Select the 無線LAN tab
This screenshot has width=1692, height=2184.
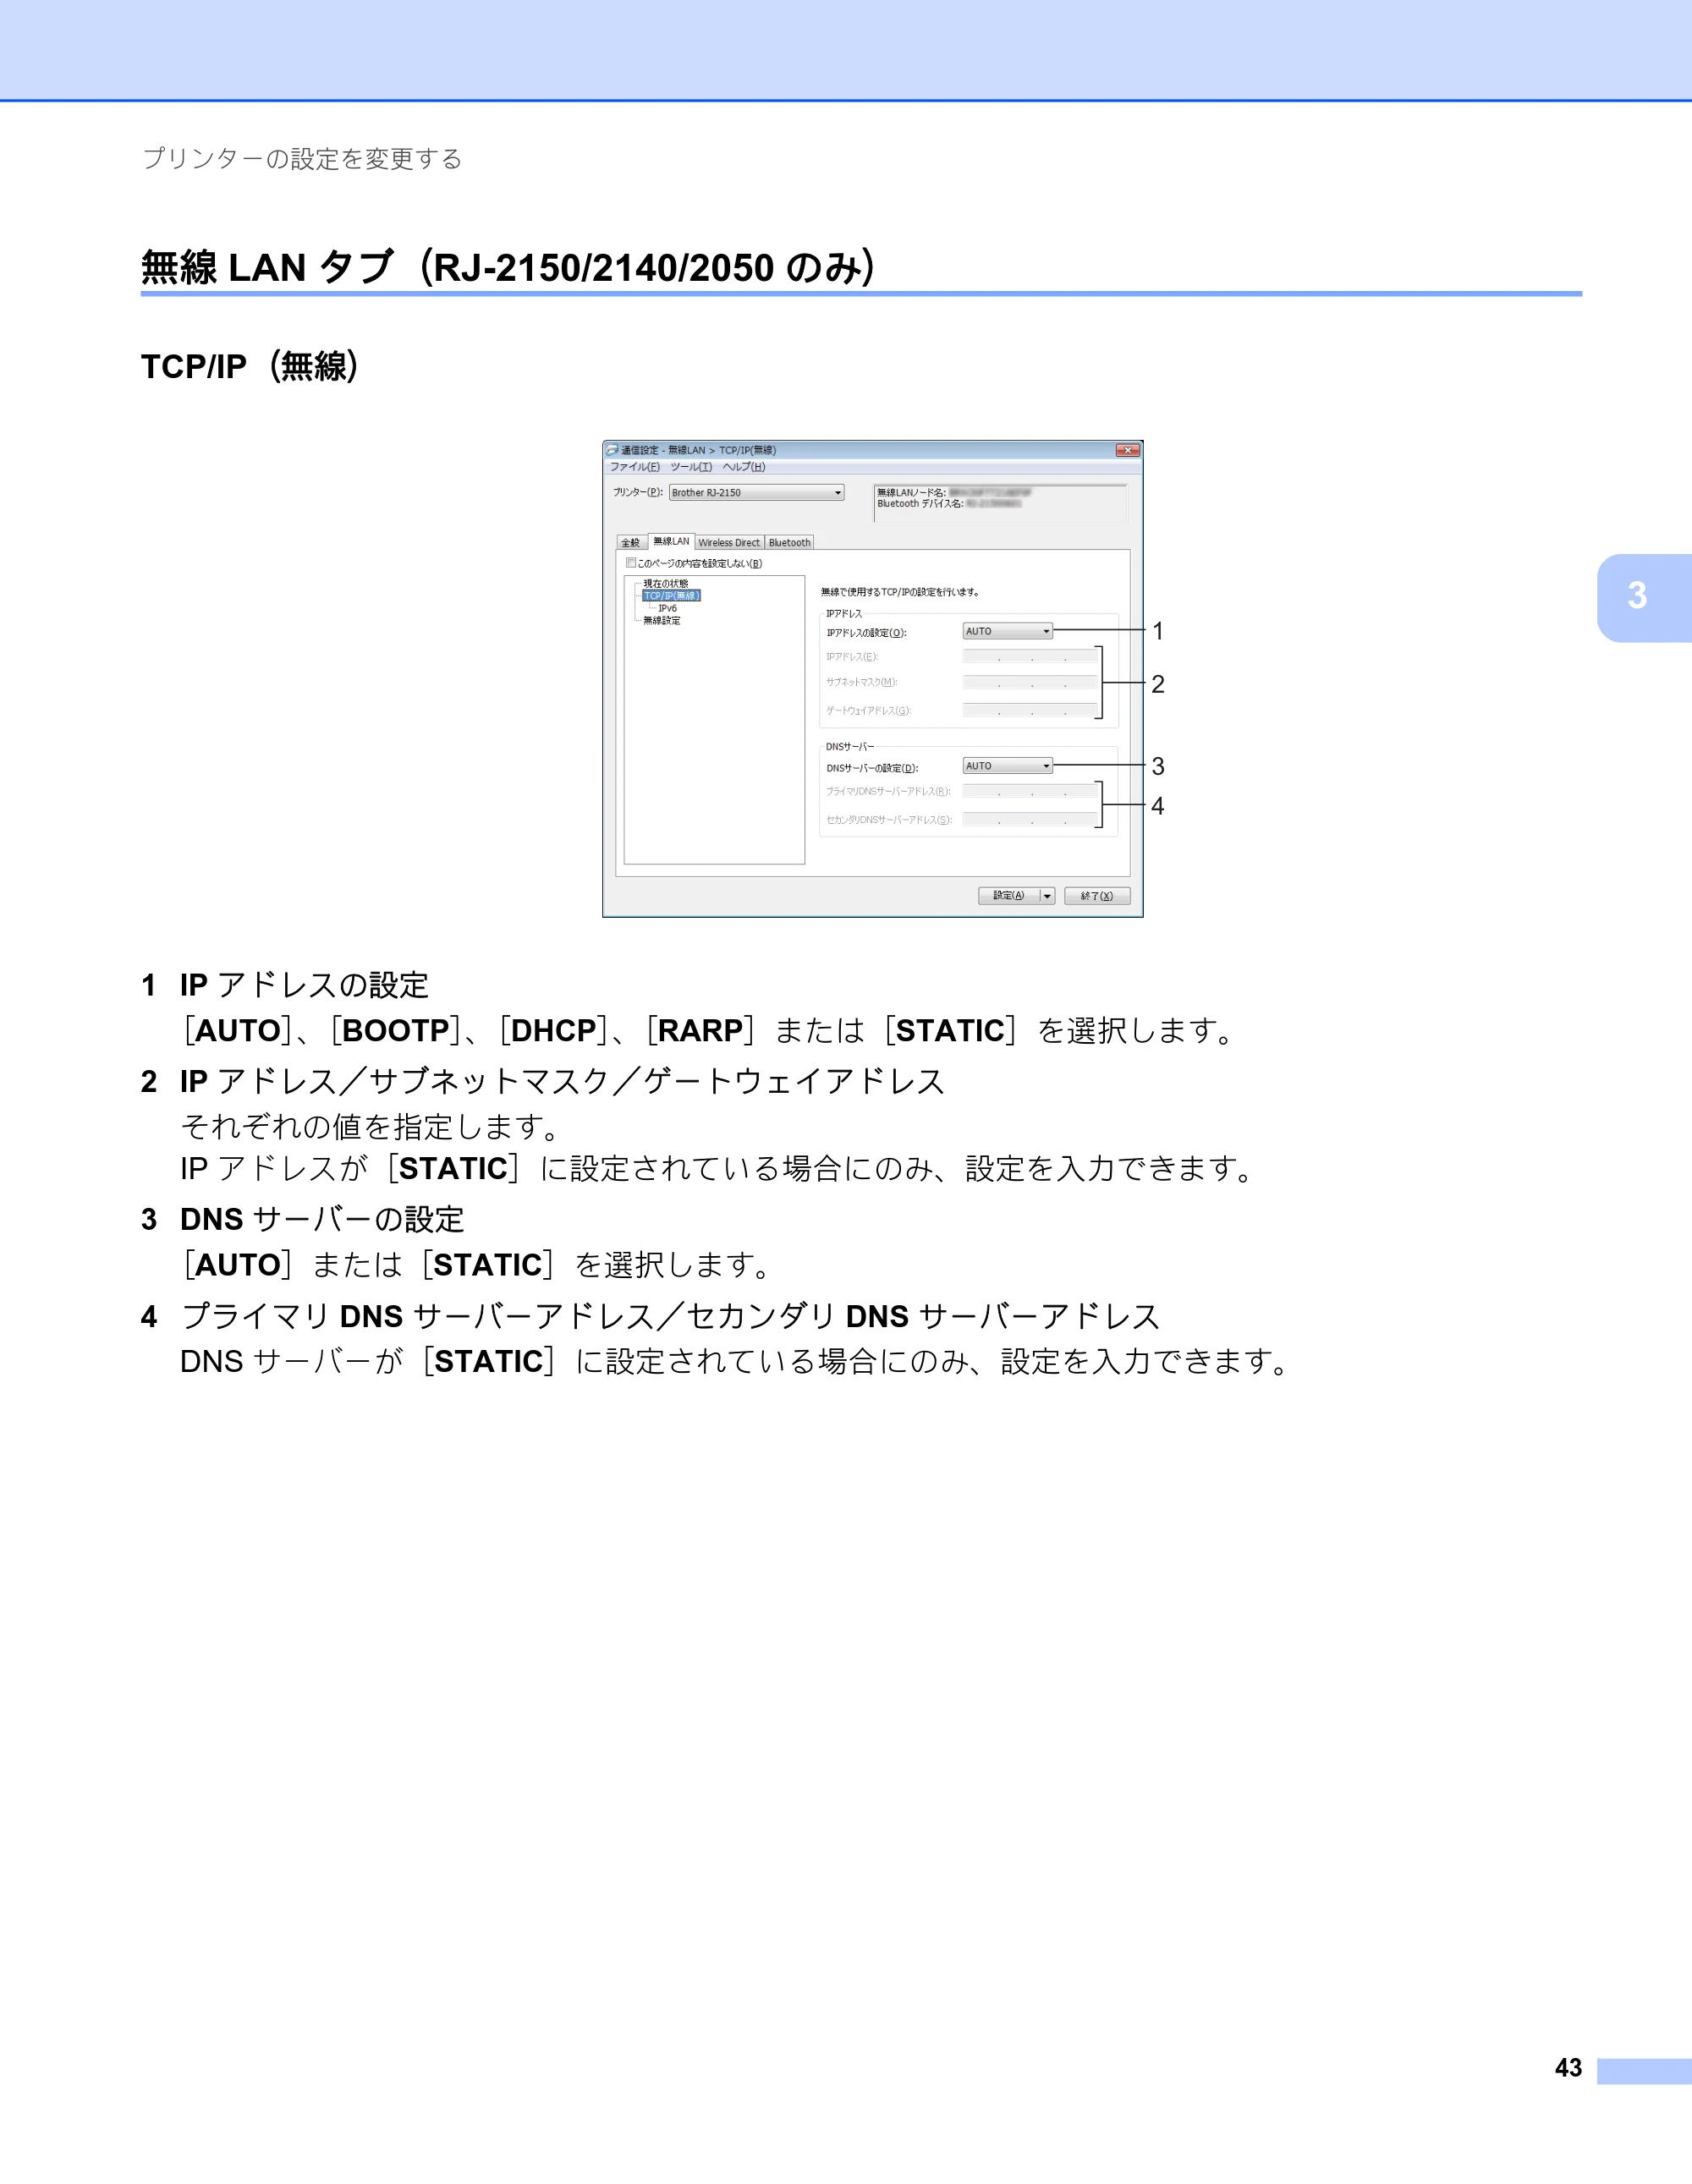(x=671, y=541)
